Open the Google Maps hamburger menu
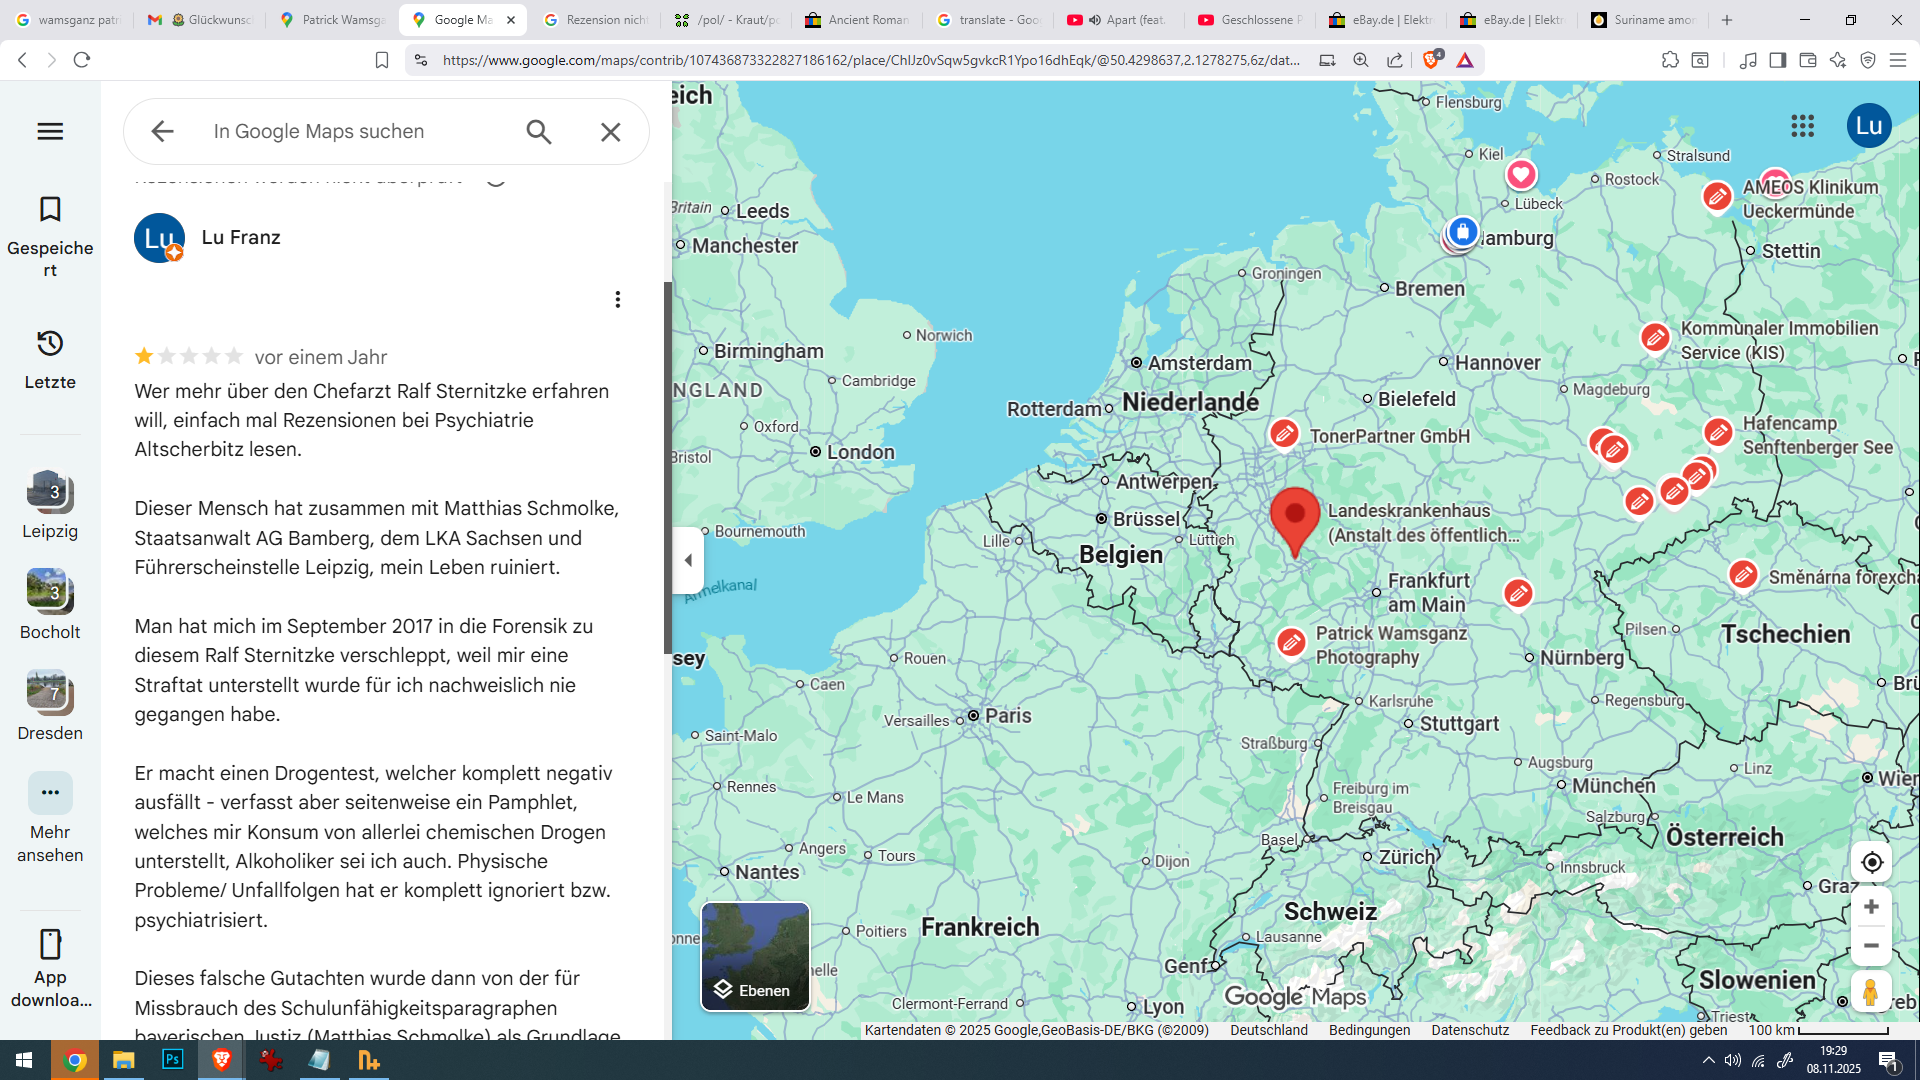1920x1080 pixels. pyautogui.click(x=50, y=131)
